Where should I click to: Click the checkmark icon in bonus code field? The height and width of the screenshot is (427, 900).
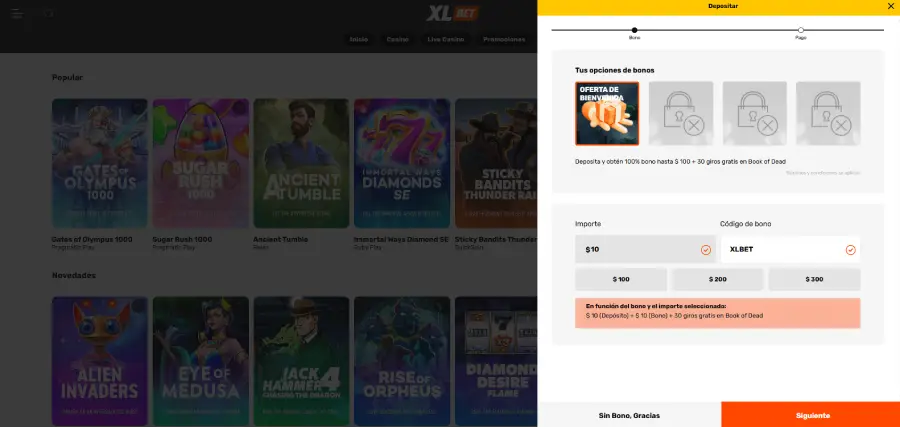(x=851, y=250)
